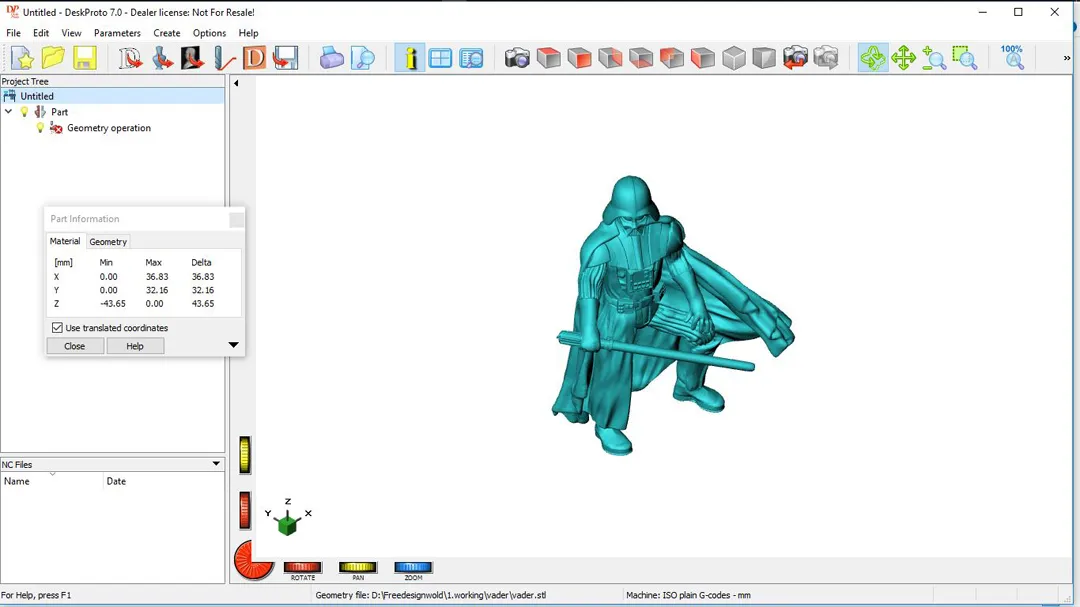Image resolution: width=1080 pixels, height=607 pixels.
Task: Click the 100% zoom icon
Action: pos(1012,58)
